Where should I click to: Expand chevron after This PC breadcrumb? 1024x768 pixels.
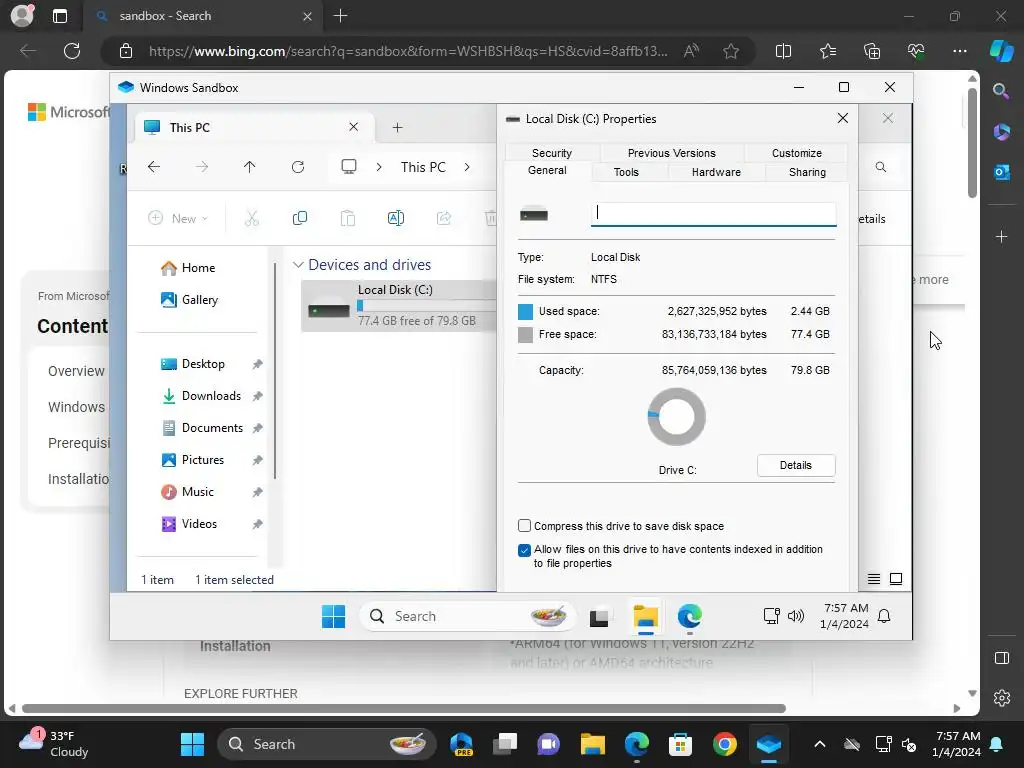coord(467,167)
